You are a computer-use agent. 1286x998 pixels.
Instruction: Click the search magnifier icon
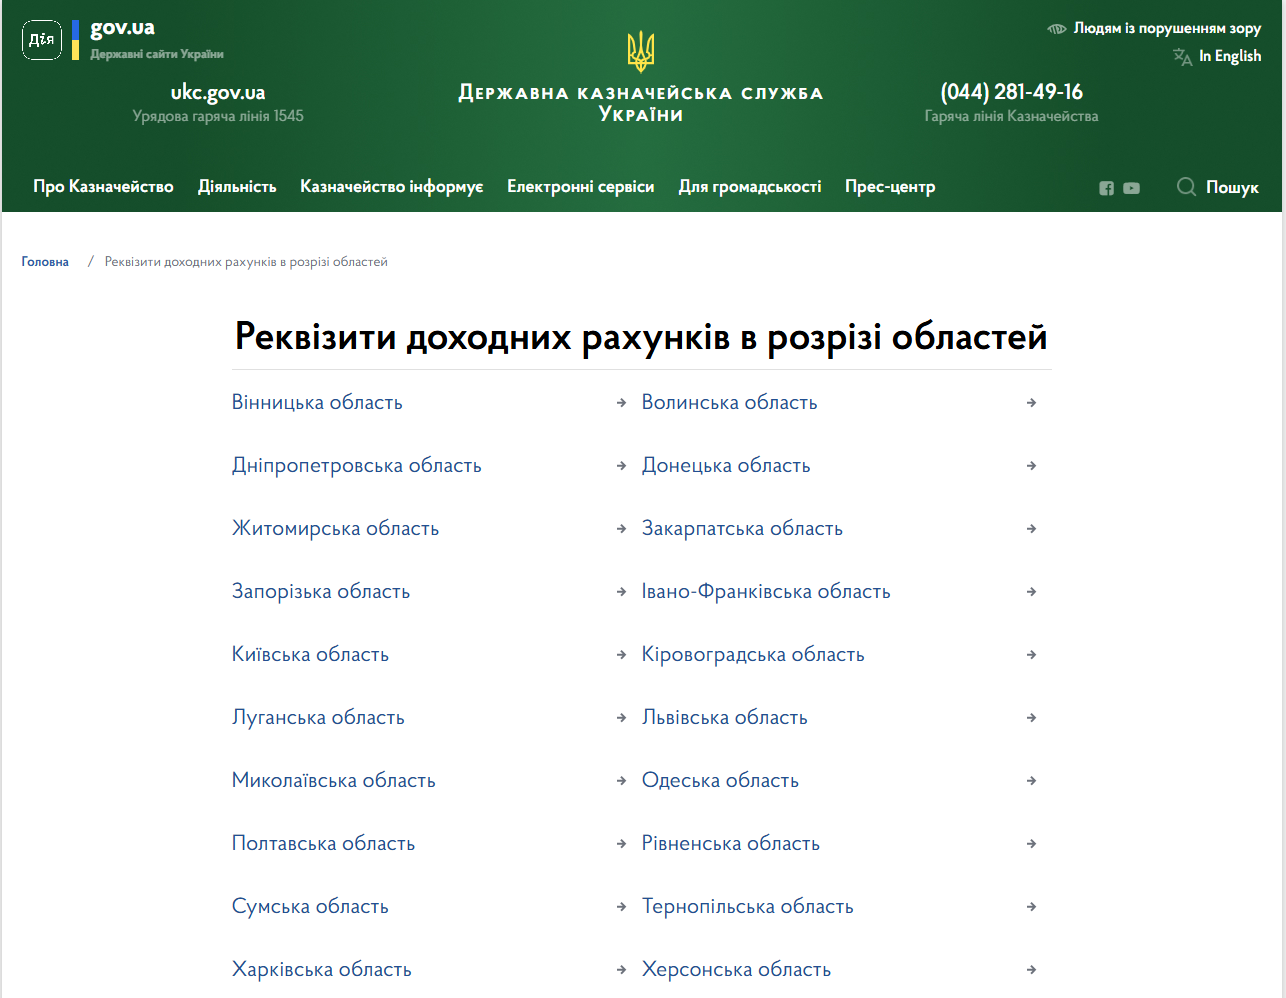(1186, 187)
